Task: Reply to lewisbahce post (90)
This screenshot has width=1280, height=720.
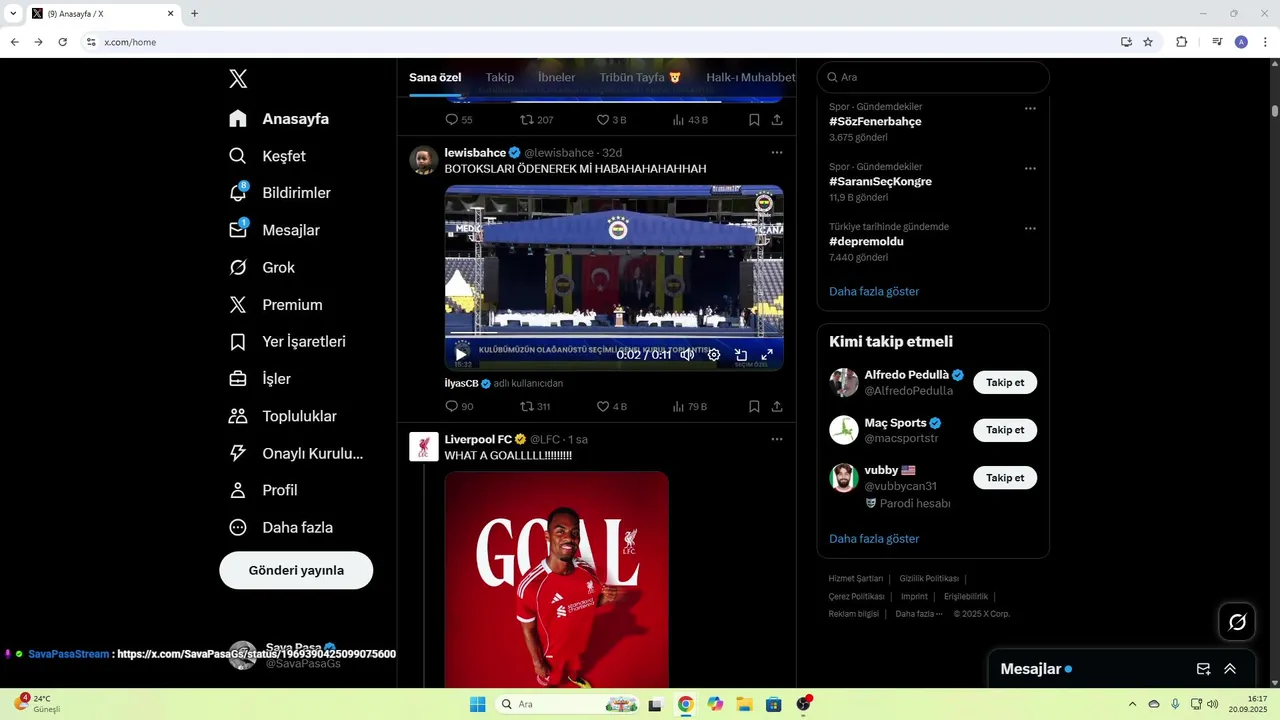Action: click(459, 407)
